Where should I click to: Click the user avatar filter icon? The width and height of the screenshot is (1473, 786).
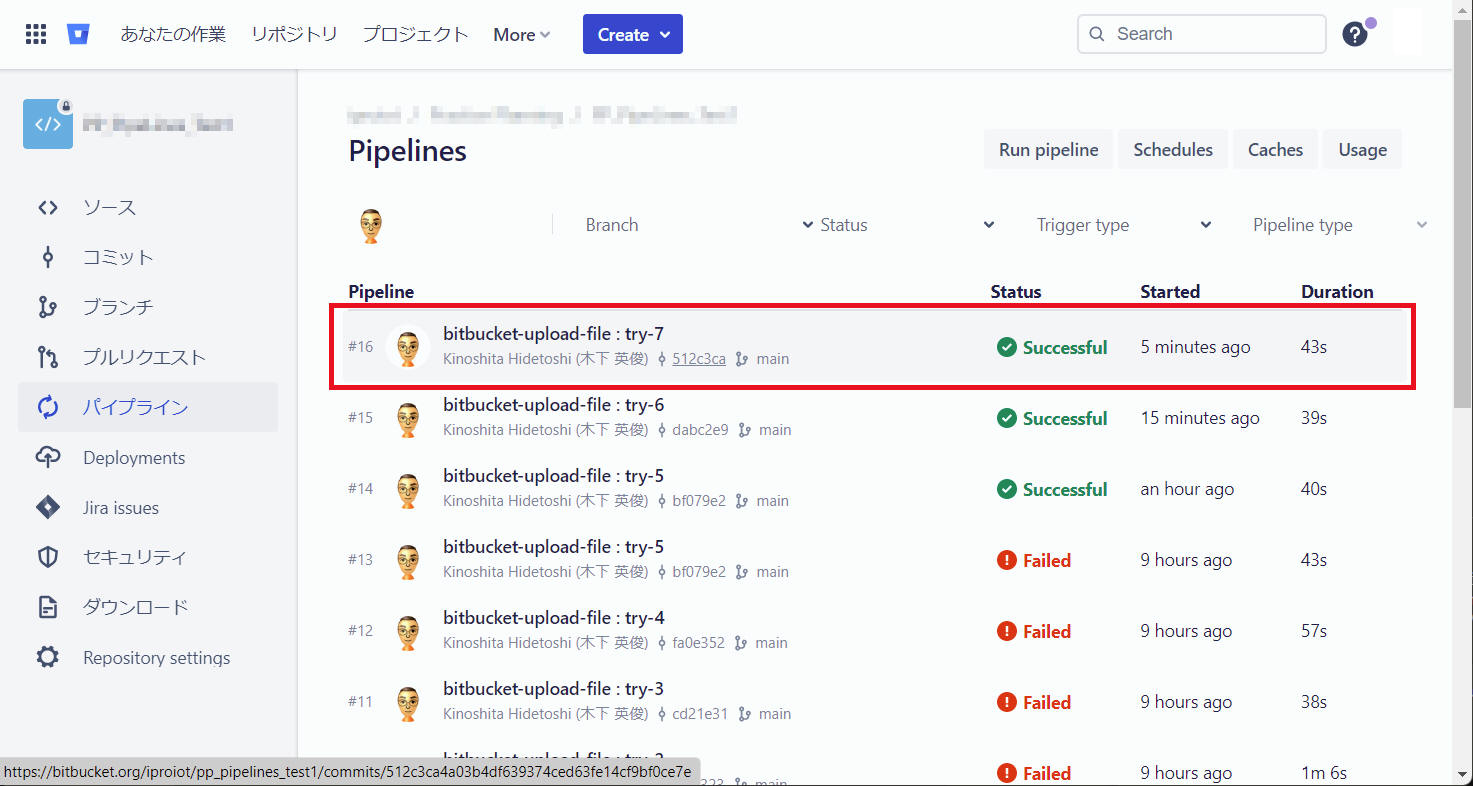tap(370, 226)
